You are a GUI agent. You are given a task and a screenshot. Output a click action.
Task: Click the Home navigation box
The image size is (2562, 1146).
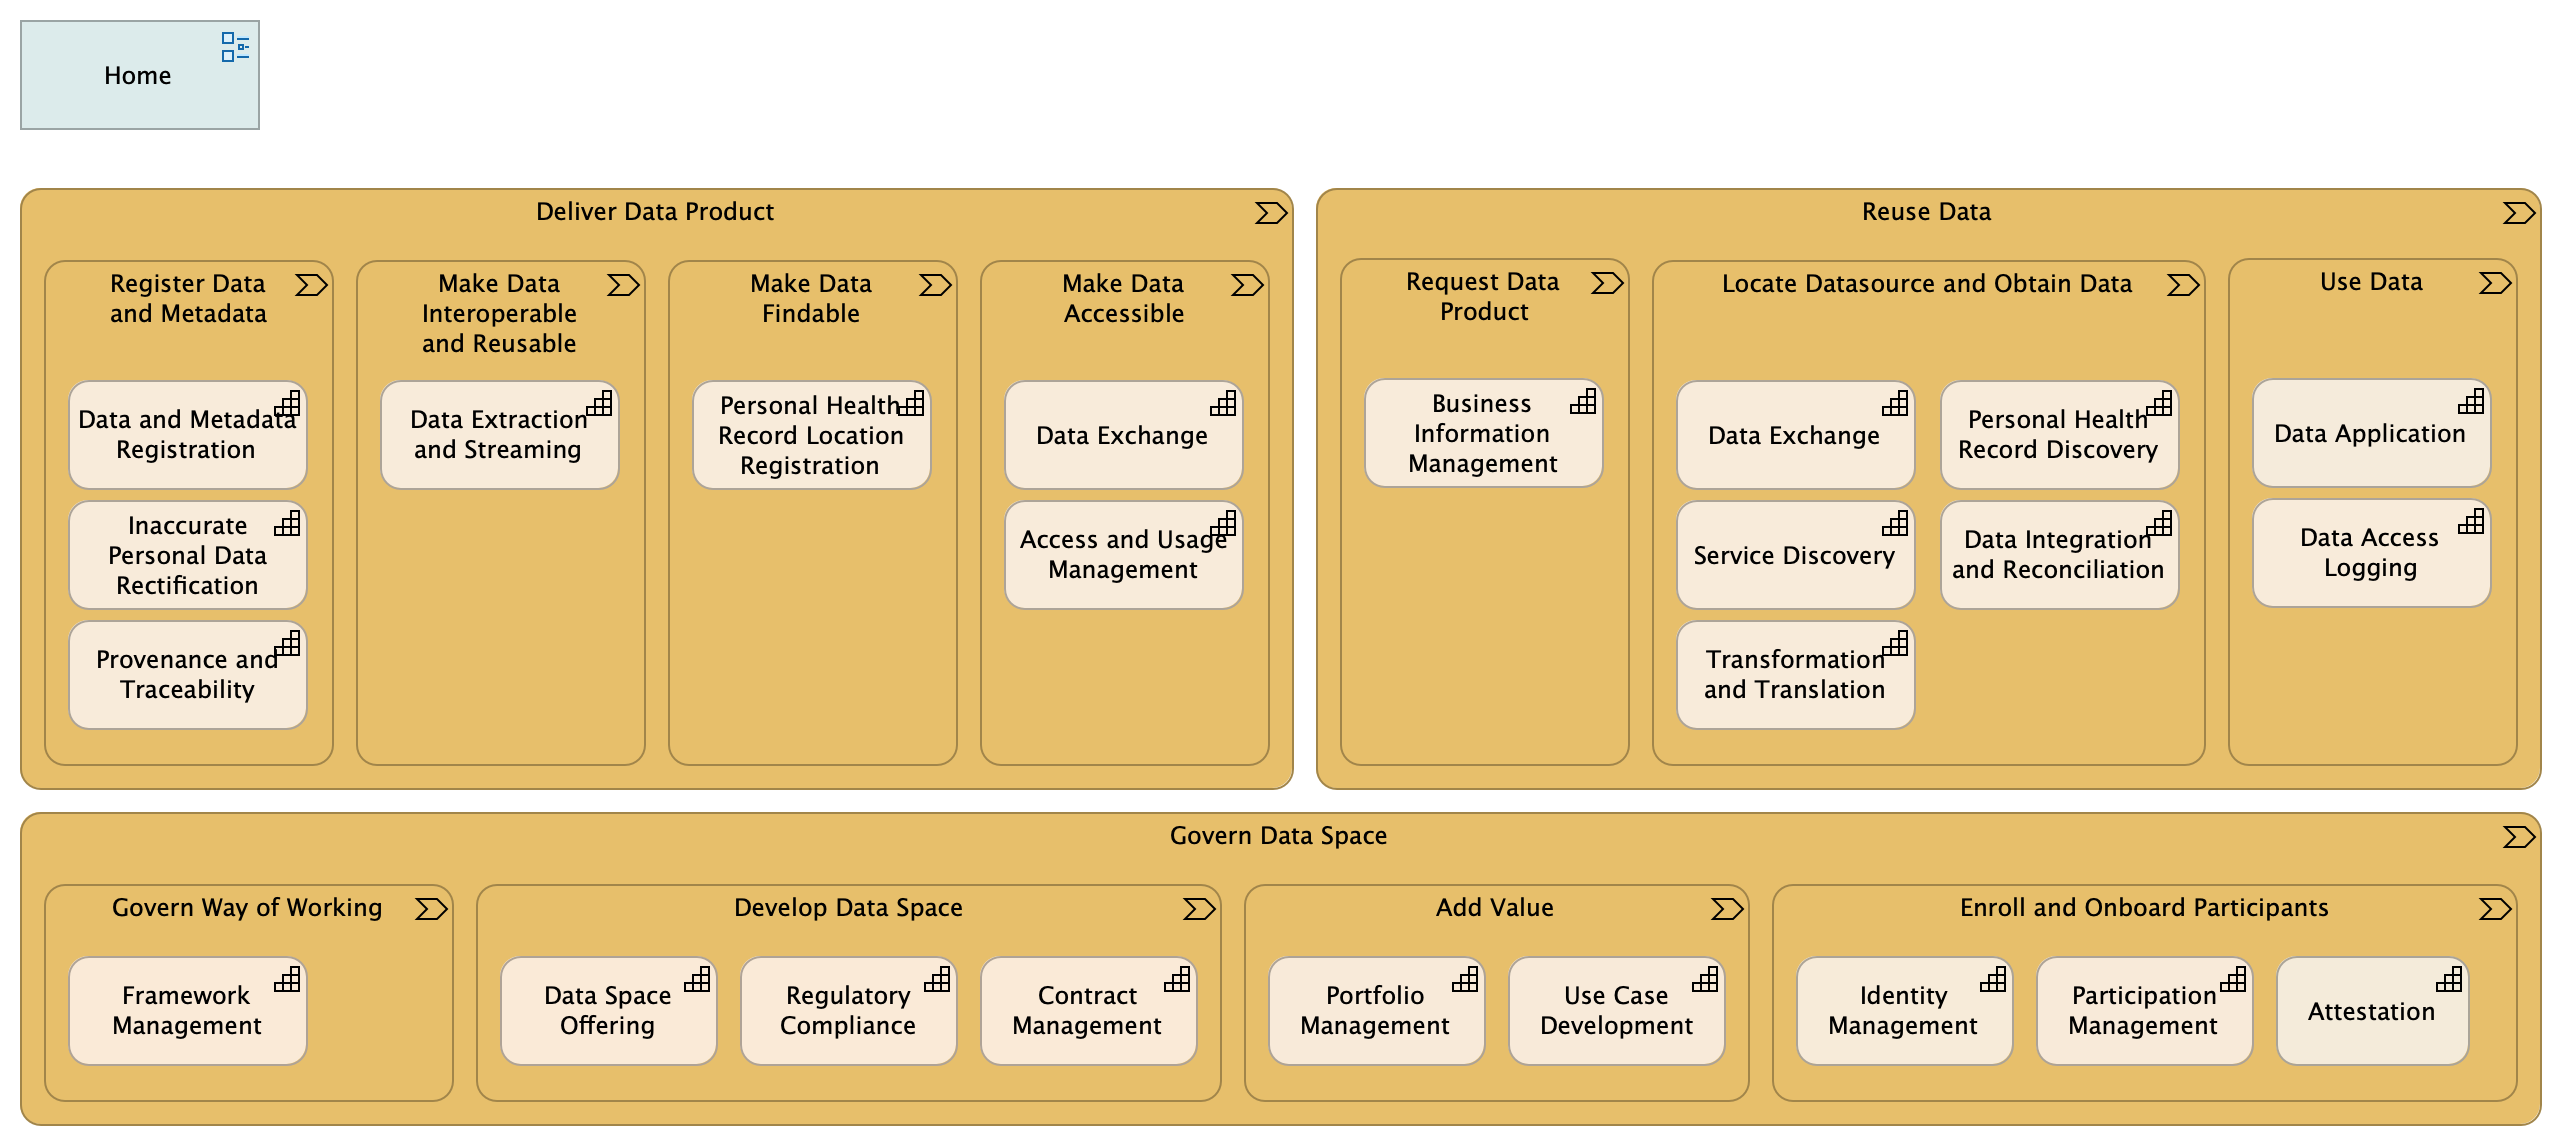(x=139, y=76)
